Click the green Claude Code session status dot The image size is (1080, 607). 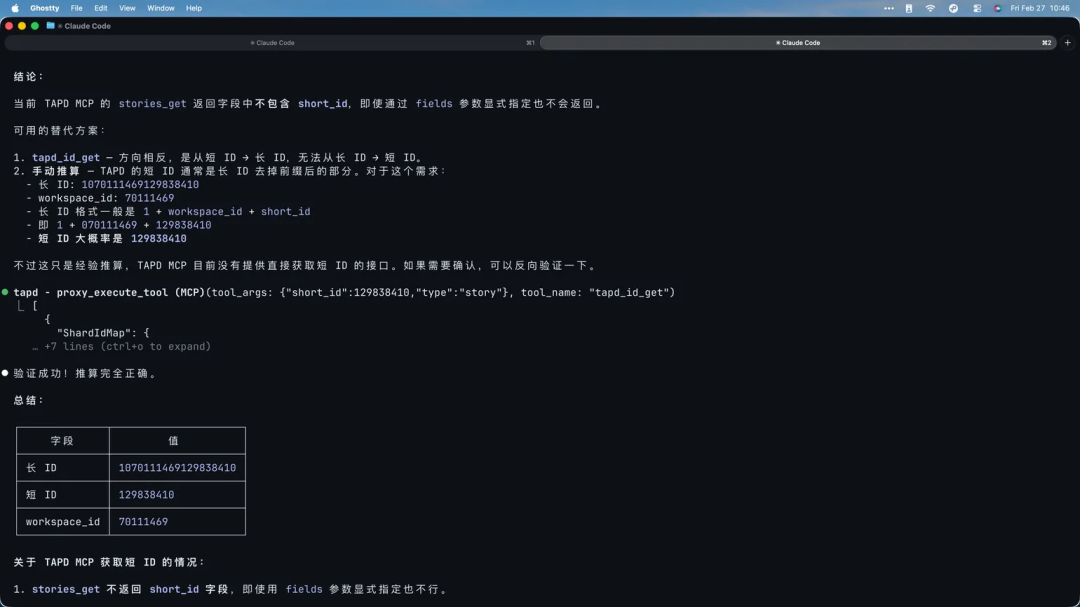tap(6, 291)
